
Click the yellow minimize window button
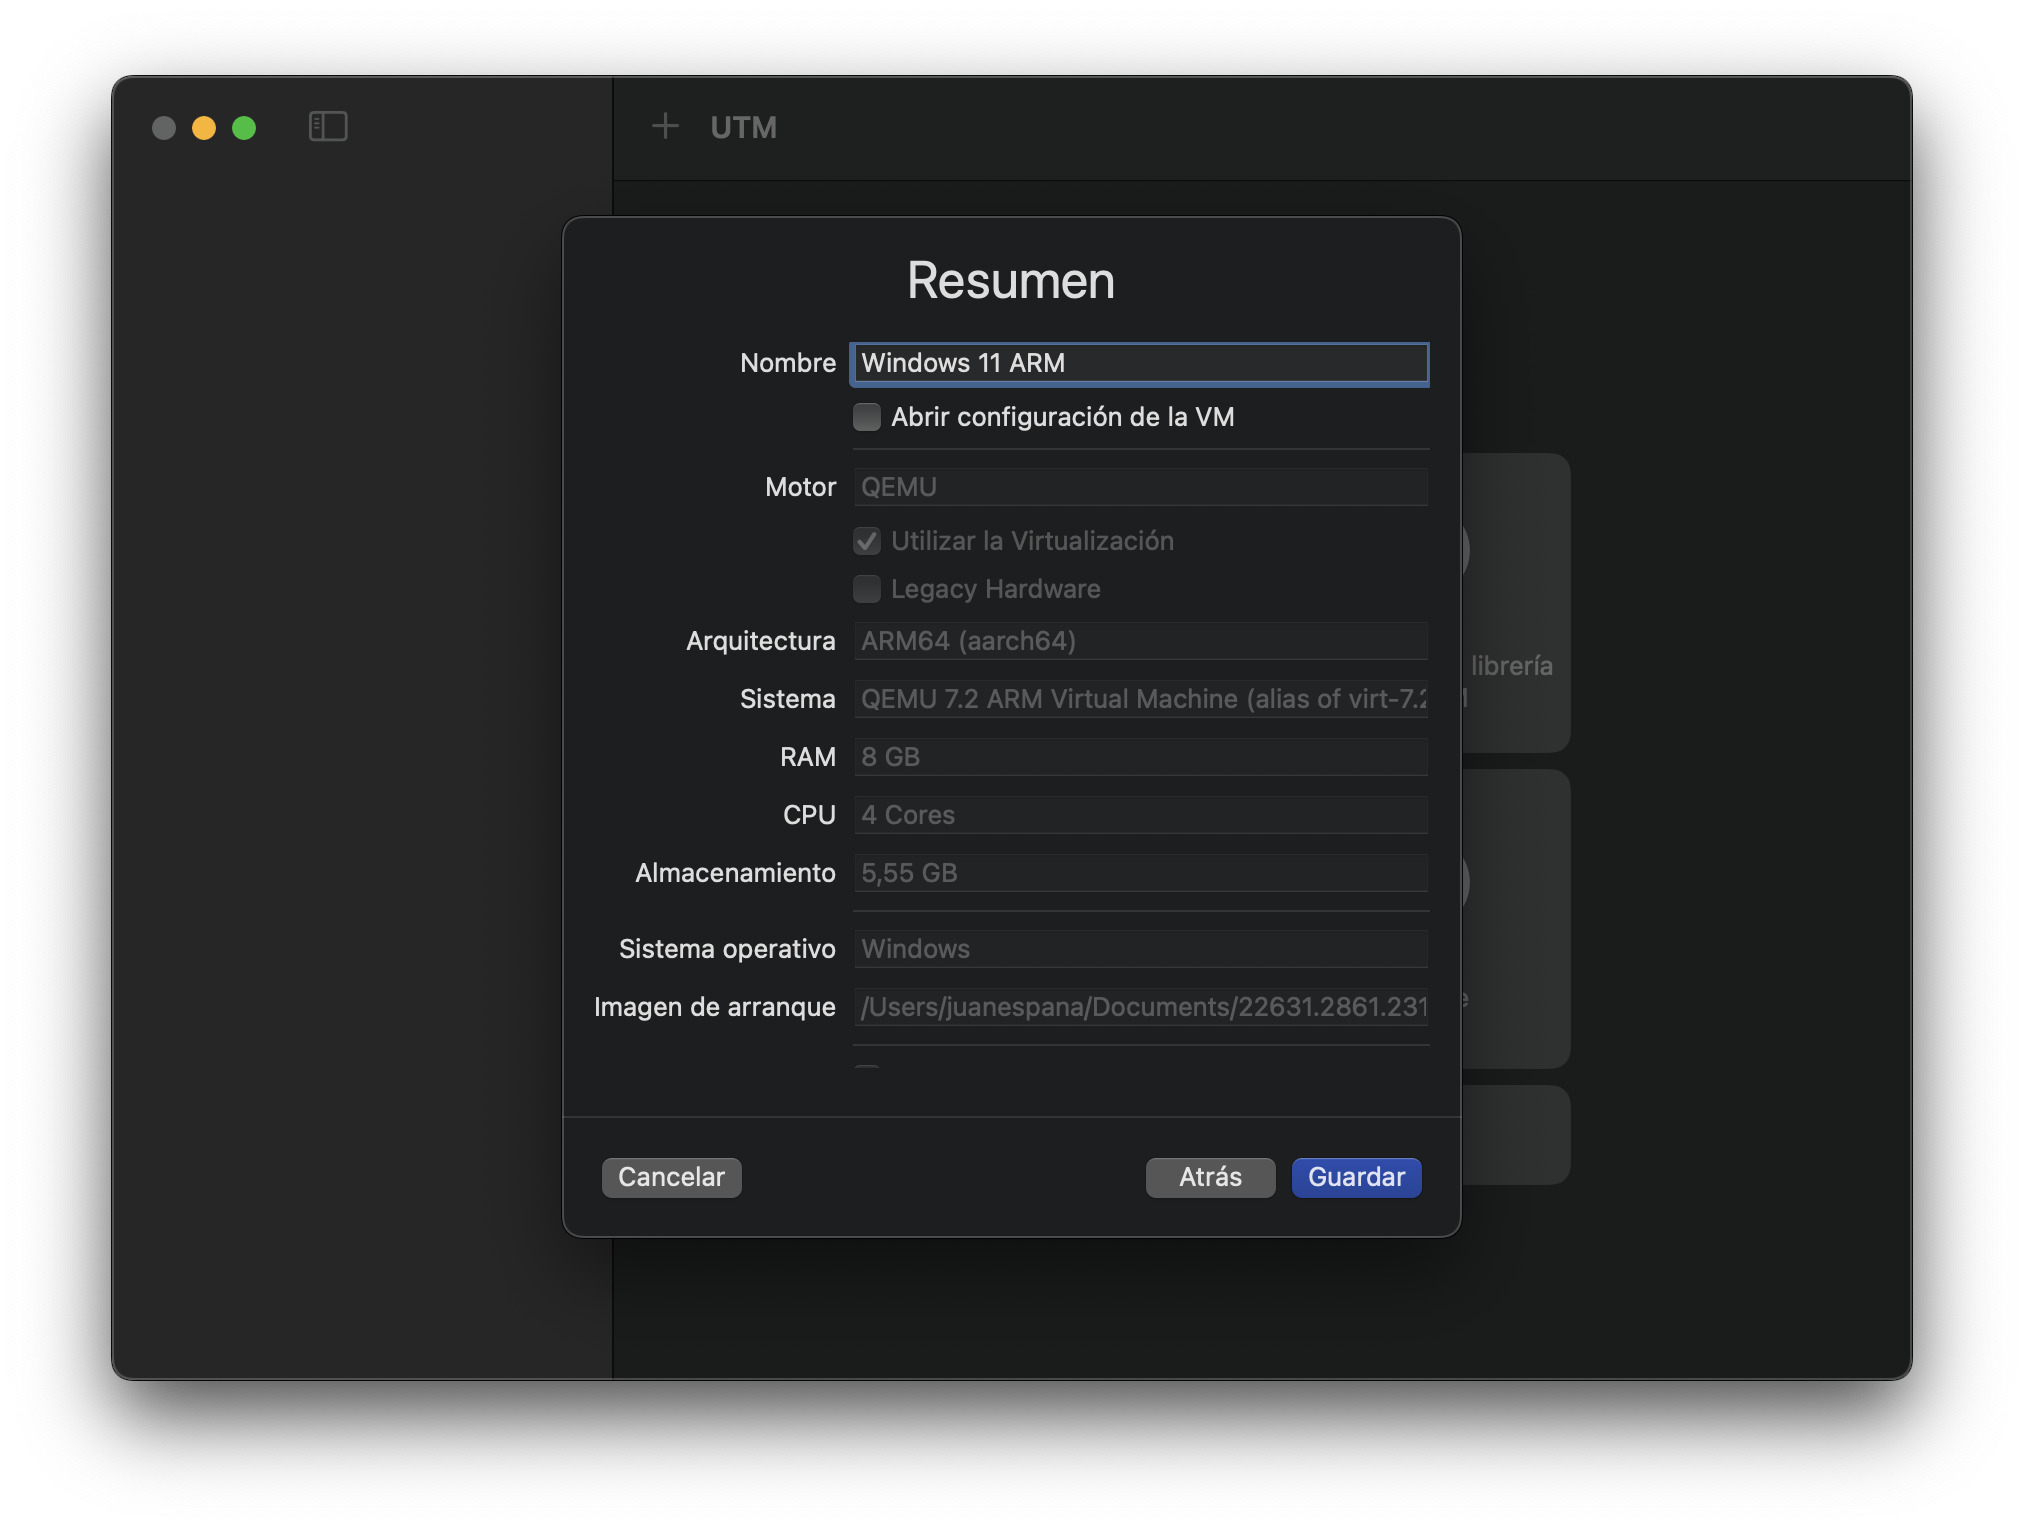click(x=204, y=128)
